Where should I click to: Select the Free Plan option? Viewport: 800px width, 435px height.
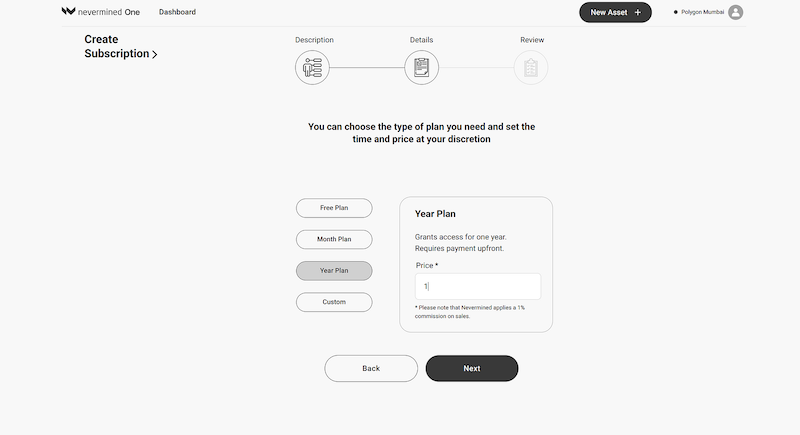click(x=334, y=208)
